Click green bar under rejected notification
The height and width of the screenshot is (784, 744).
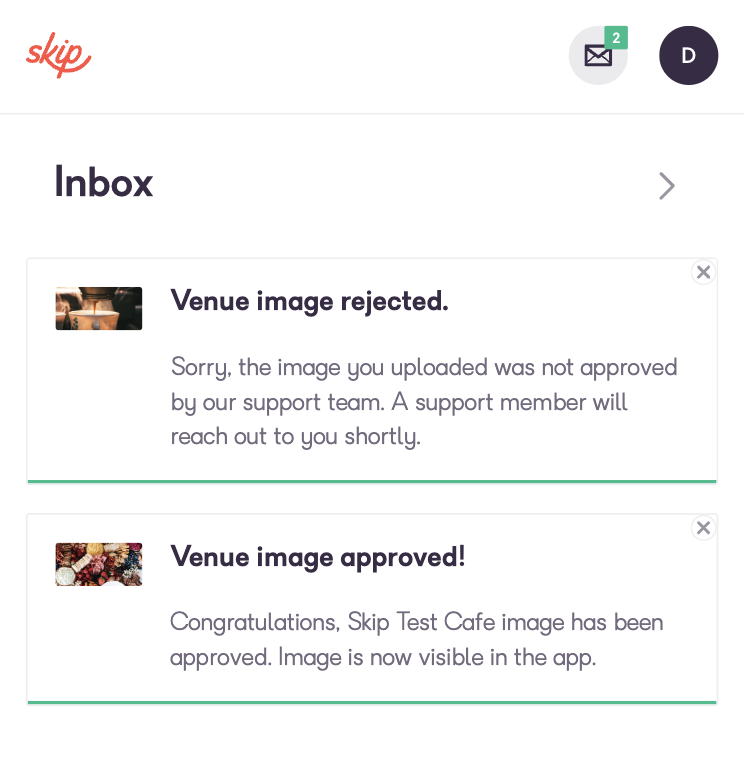tap(372, 482)
